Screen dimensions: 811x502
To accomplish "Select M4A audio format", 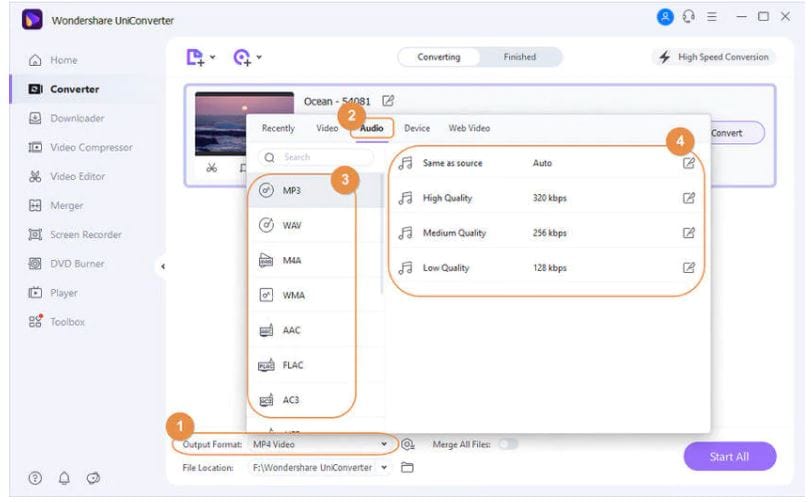I will pyautogui.click(x=314, y=260).
